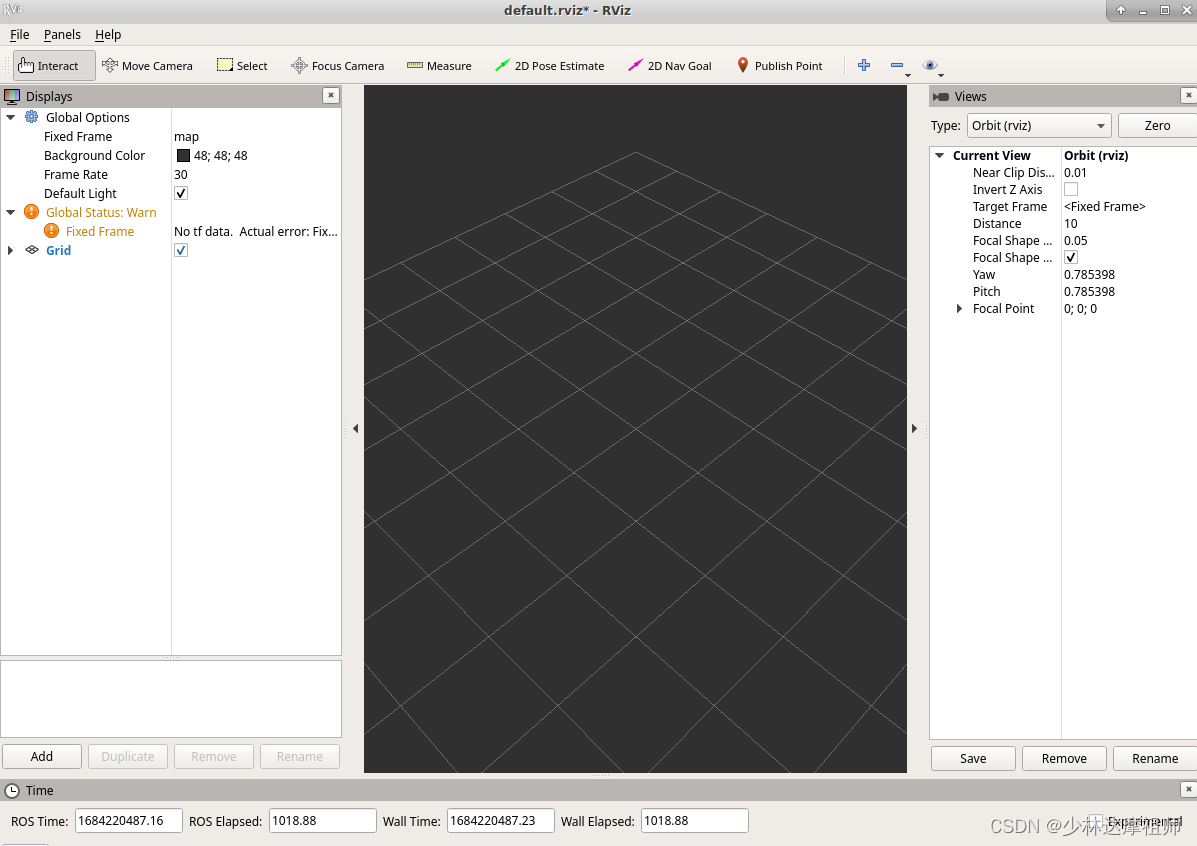
Task: Select the Interact tool
Action: tap(54, 66)
